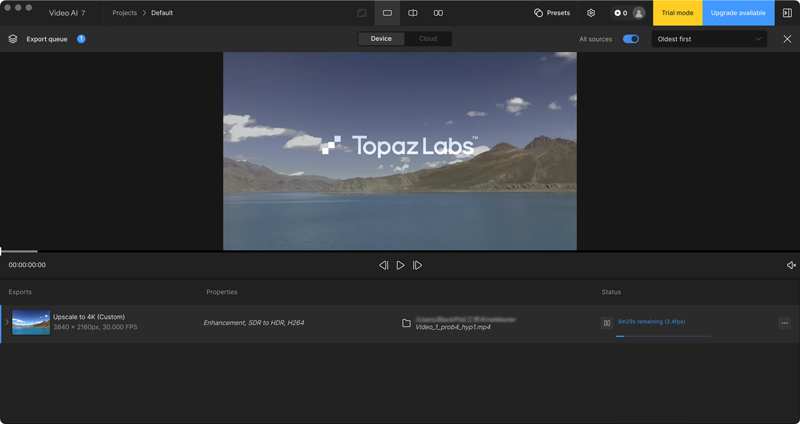The height and width of the screenshot is (424, 800).
Task: Click the 00:00:00:00 timecode
Action: (x=27, y=265)
